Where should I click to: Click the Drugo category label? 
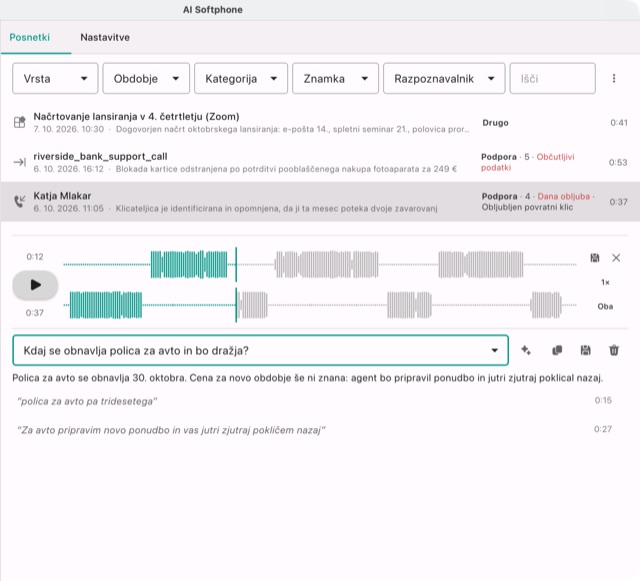(496, 122)
